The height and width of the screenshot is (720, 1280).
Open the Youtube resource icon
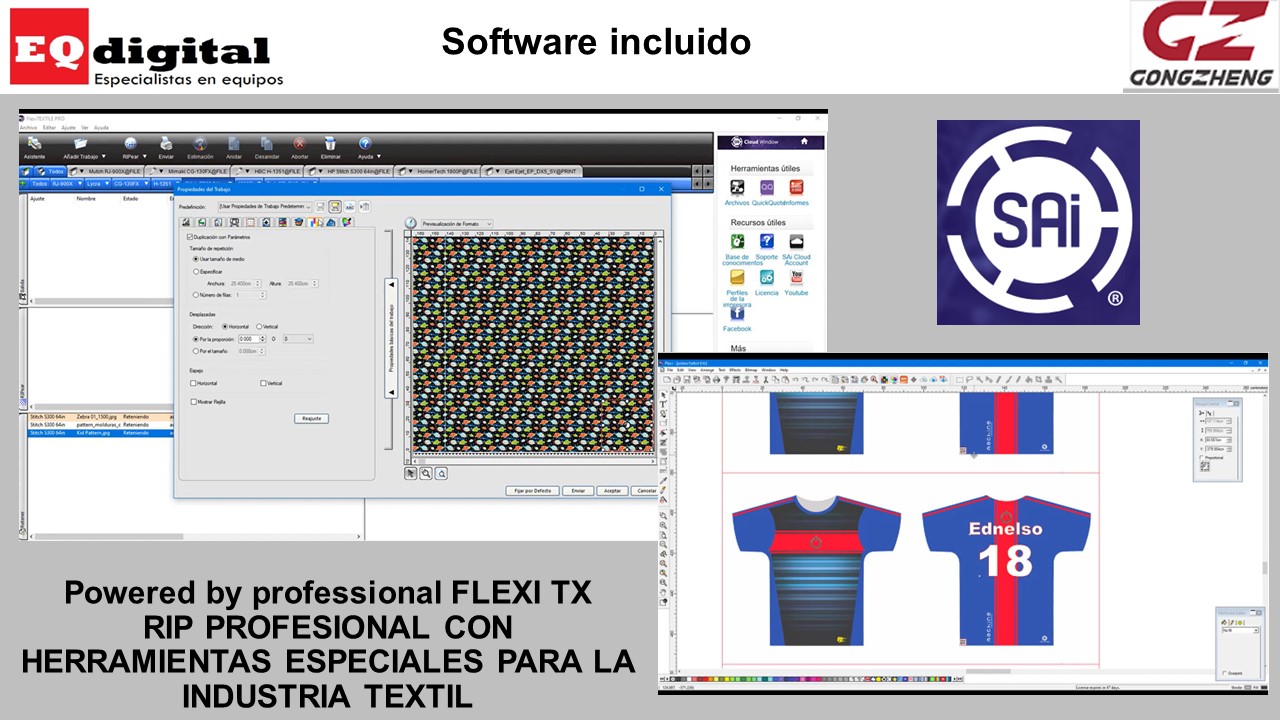tap(796, 278)
